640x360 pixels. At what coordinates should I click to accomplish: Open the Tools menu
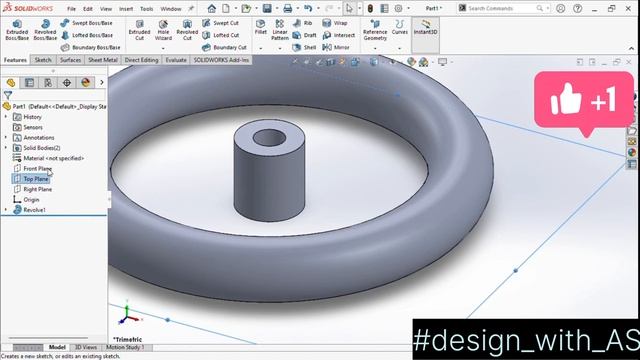147,9
